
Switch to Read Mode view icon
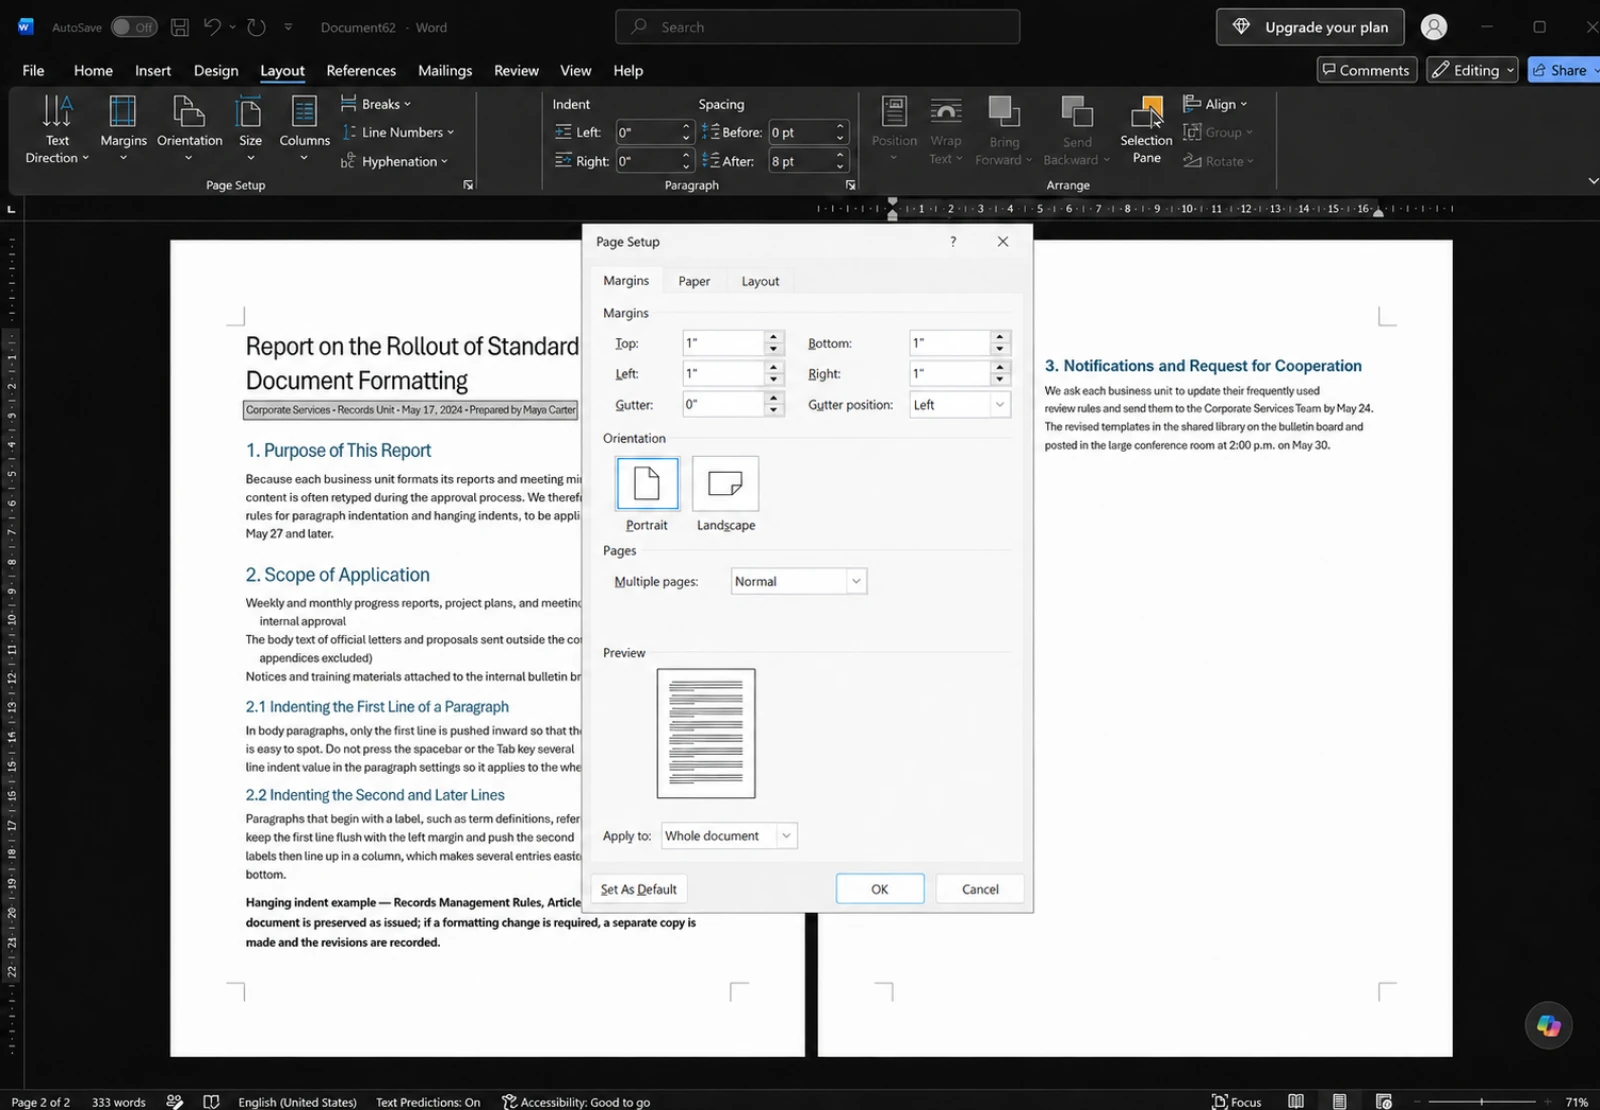pos(1296,1101)
